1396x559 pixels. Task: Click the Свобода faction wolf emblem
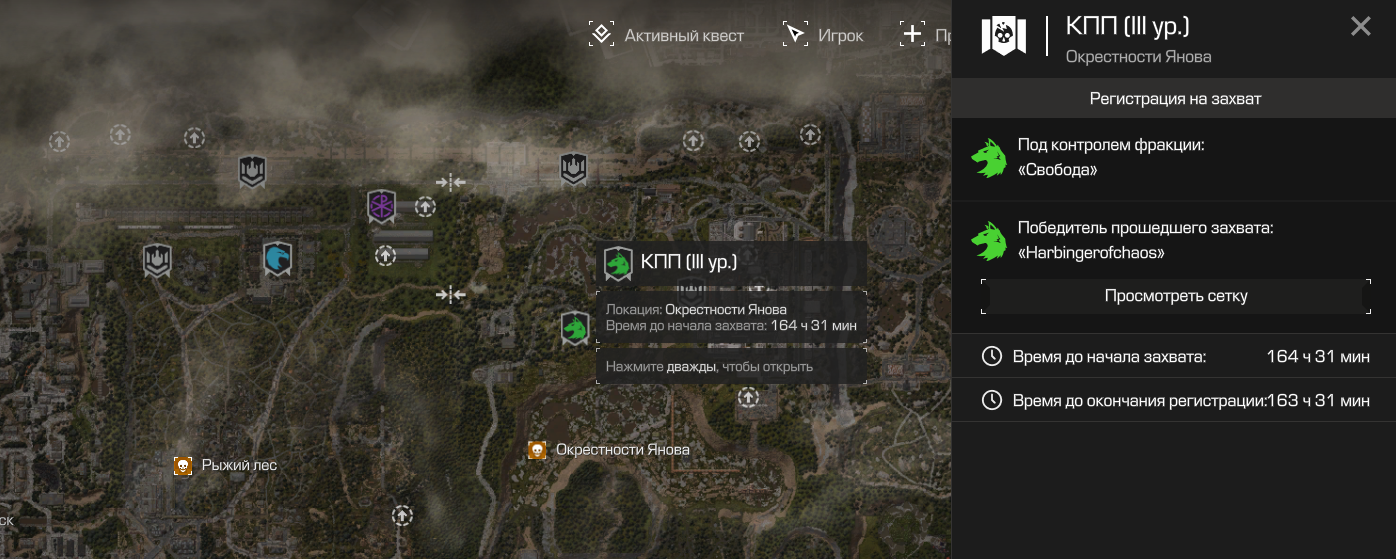989,157
